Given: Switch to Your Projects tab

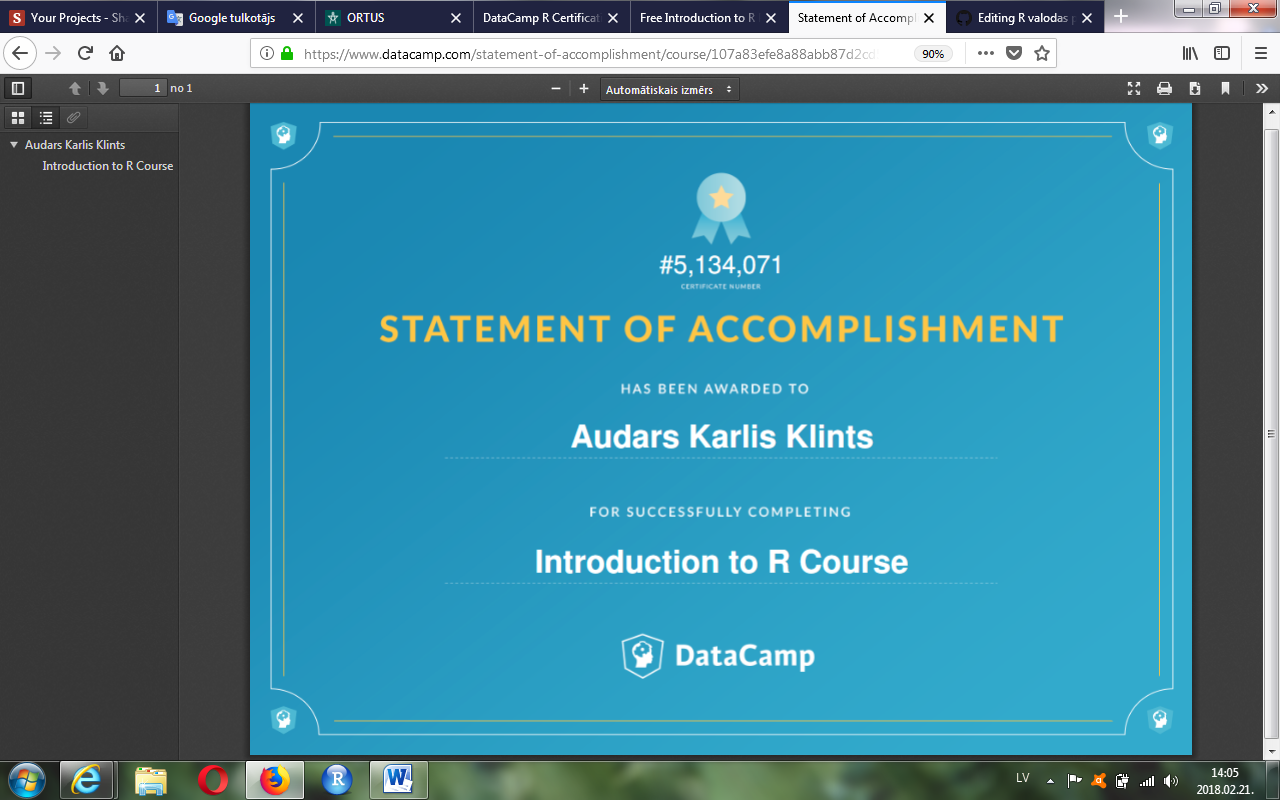Looking at the screenshot, I should point(79,17).
